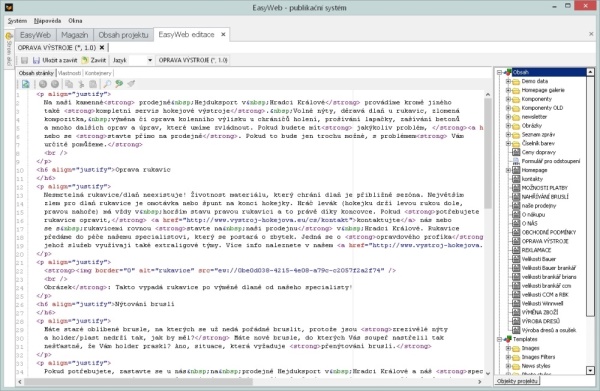This screenshot has height=391, width=600.
Task: Open the Nápověda menu
Action: pyautogui.click(x=47, y=21)
